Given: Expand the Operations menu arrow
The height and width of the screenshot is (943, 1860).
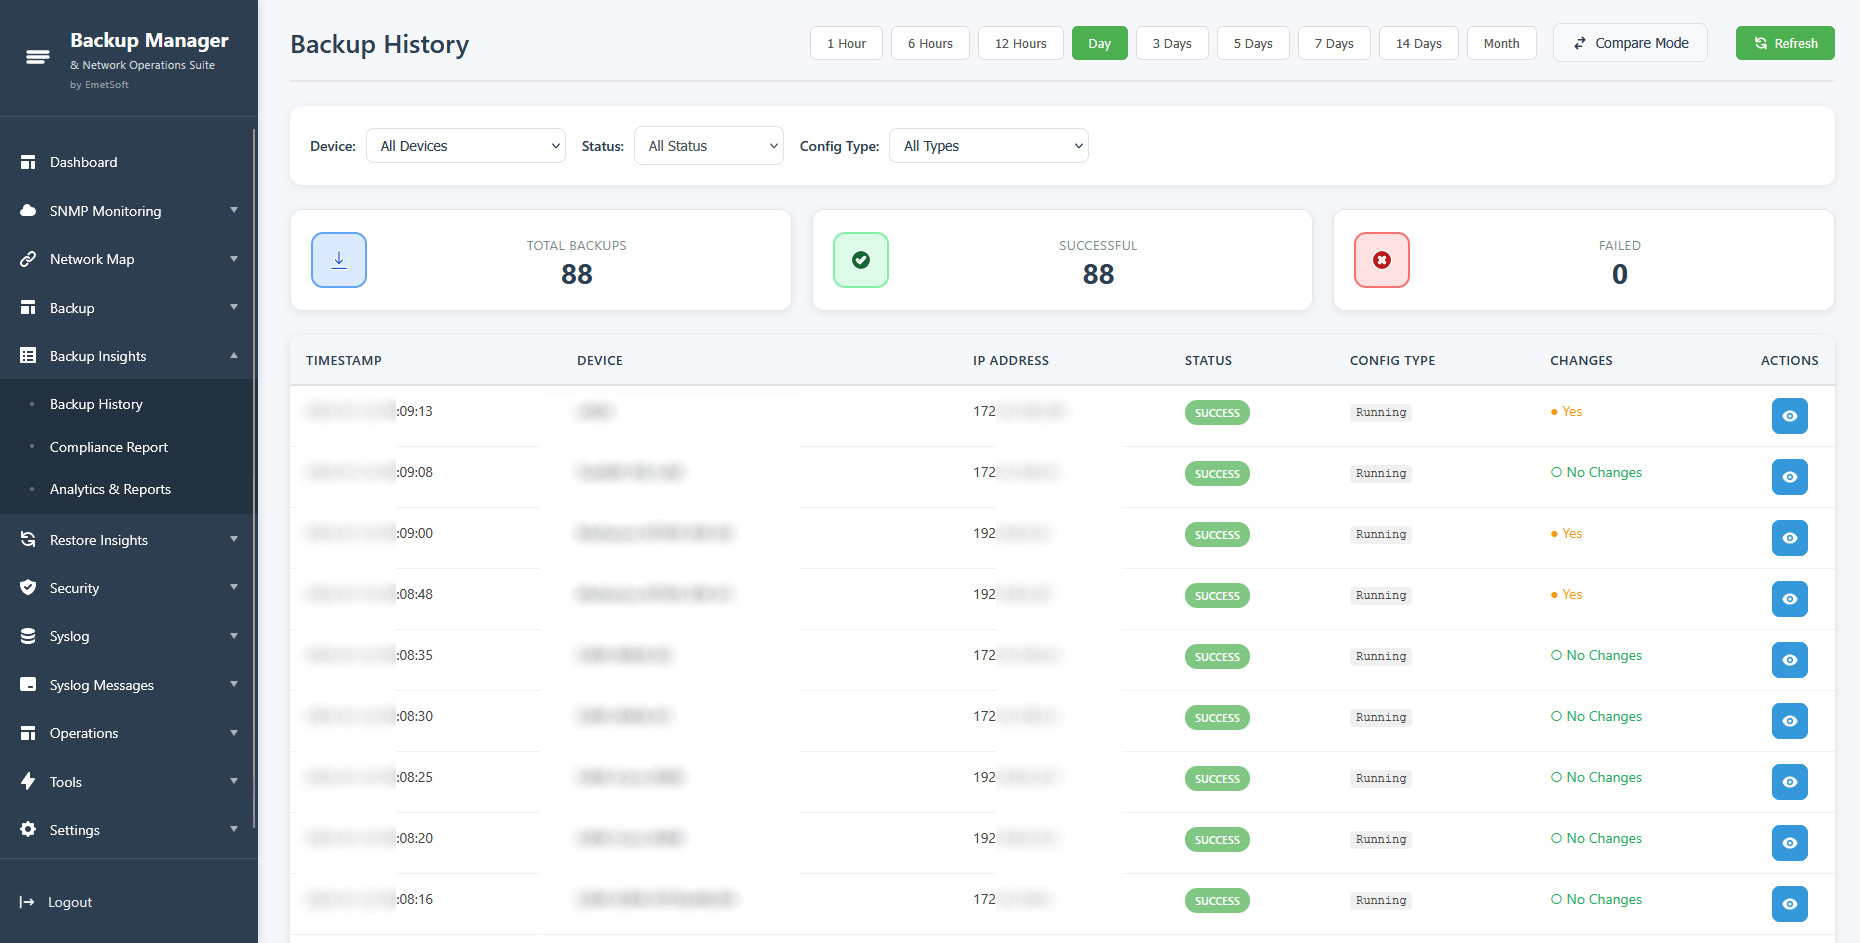Looking at the screenshot, I should point(234,732).
